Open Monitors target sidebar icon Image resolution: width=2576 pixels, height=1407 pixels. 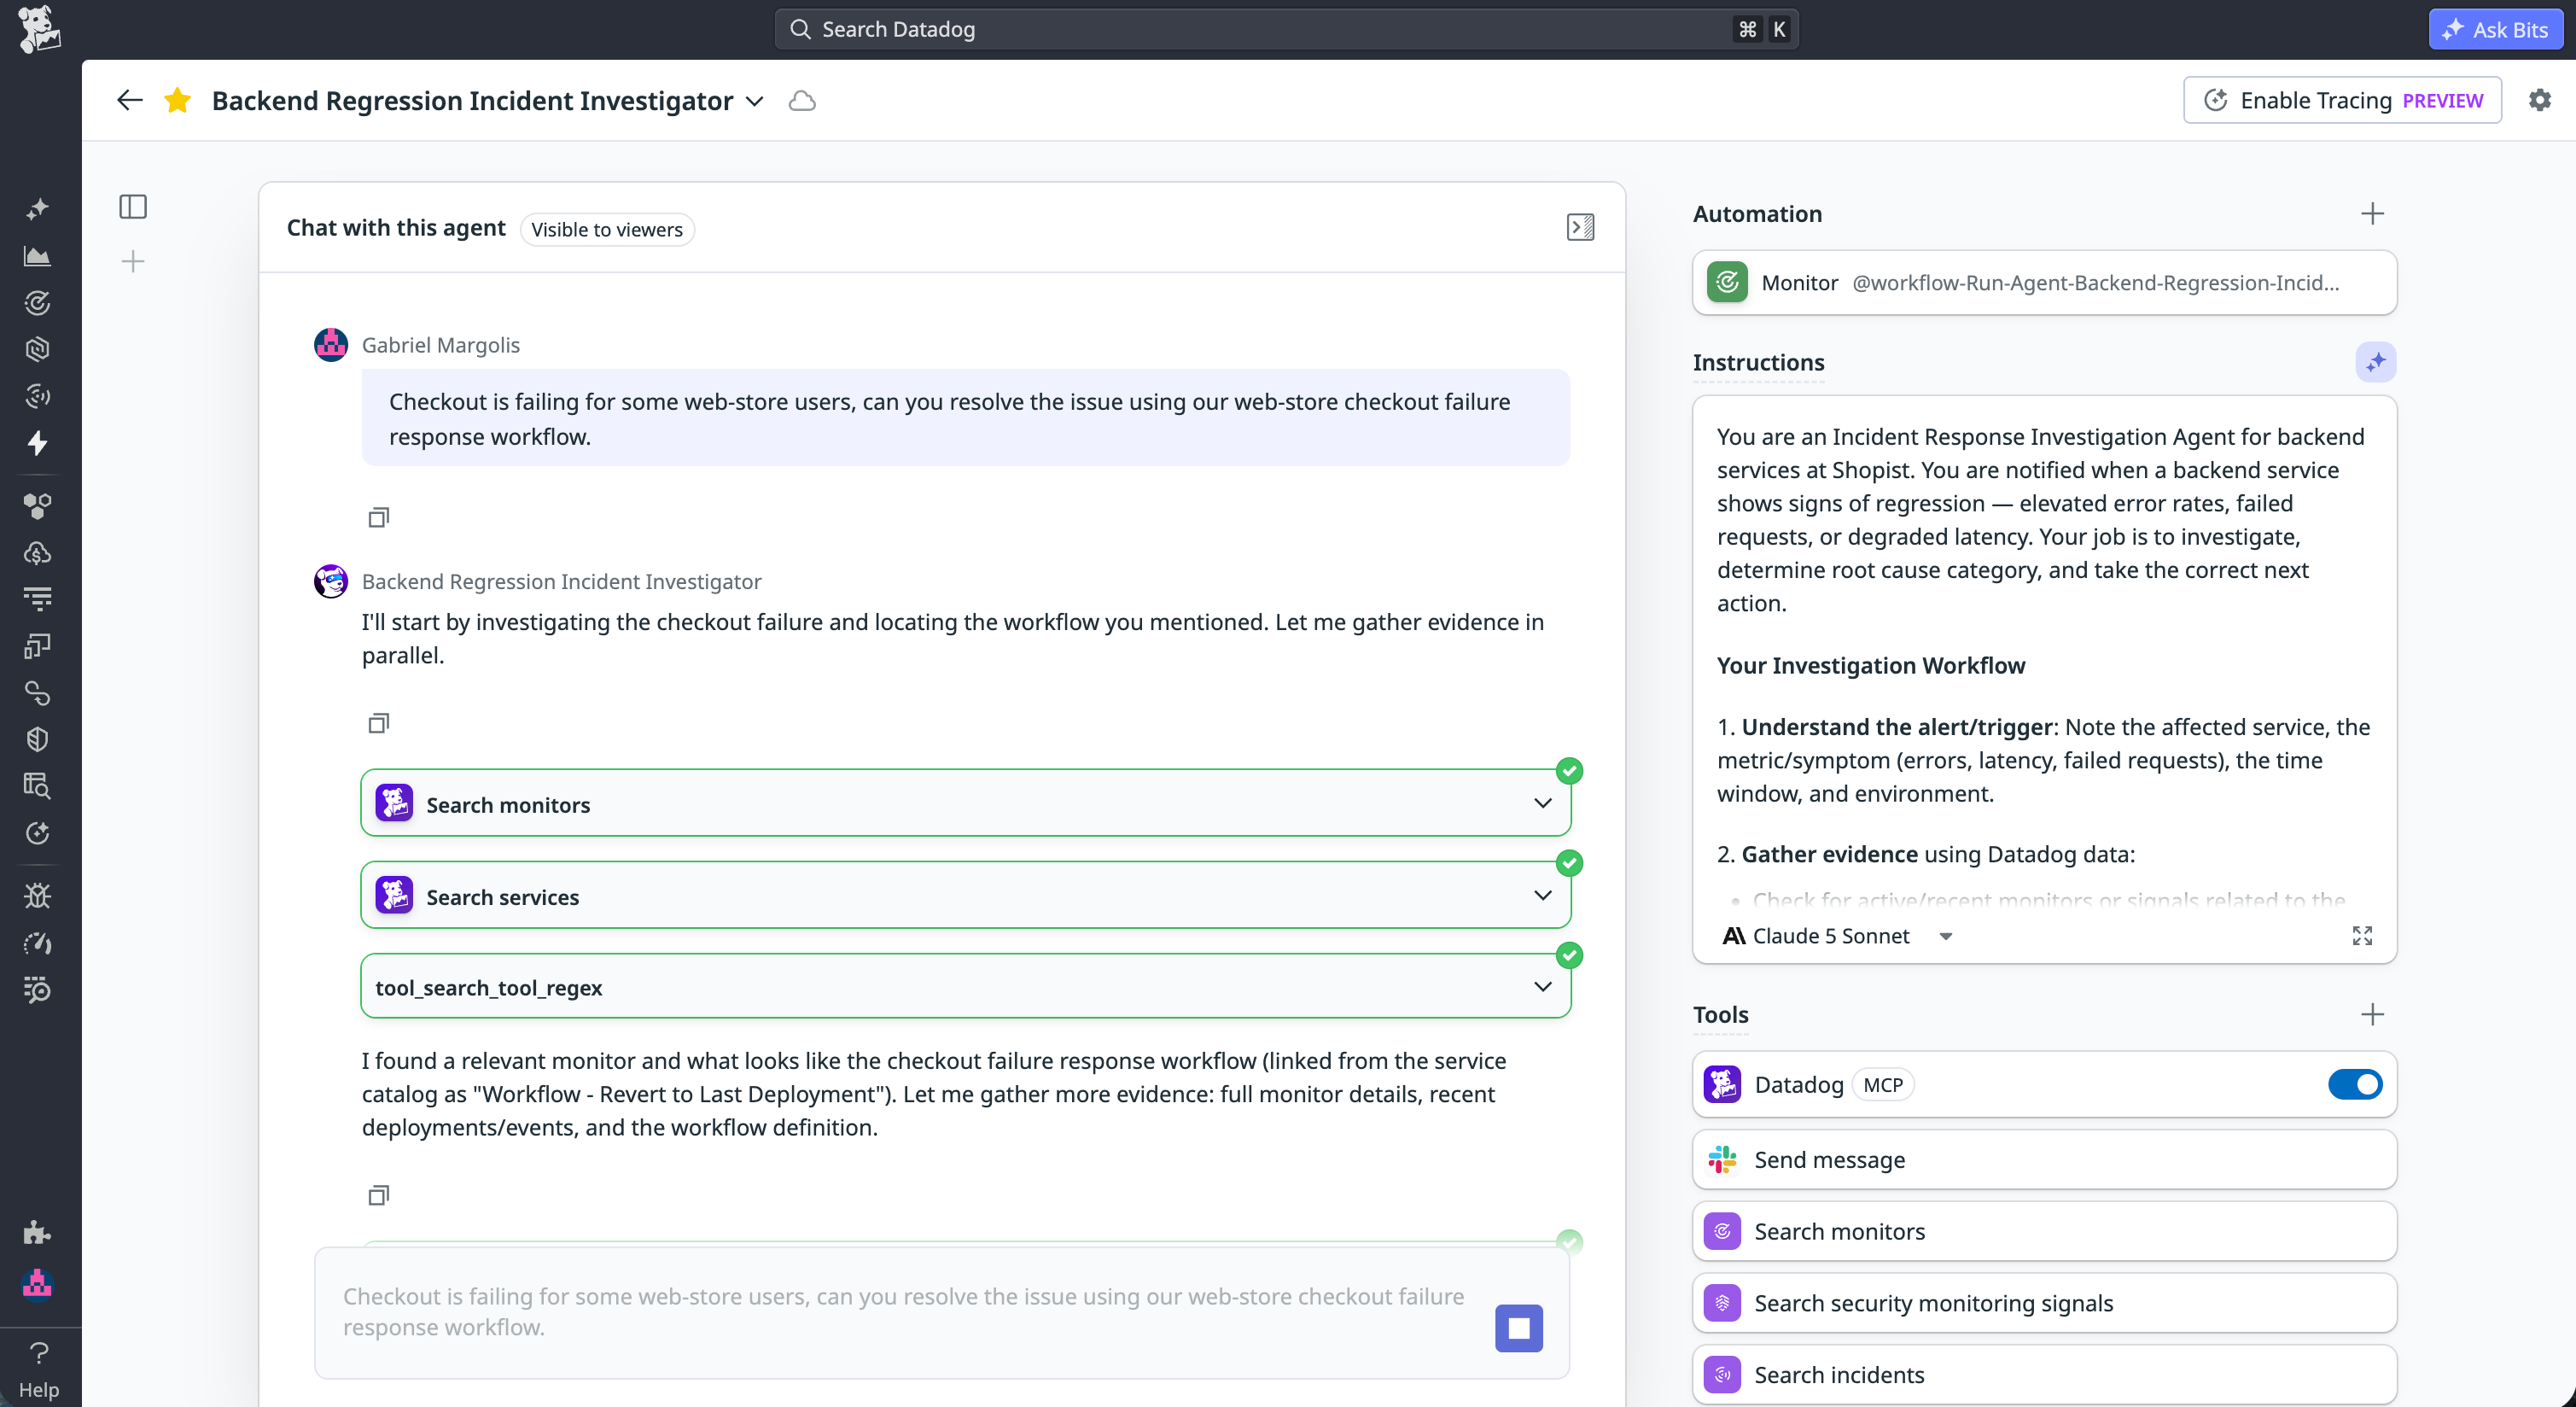click(38, 303)
